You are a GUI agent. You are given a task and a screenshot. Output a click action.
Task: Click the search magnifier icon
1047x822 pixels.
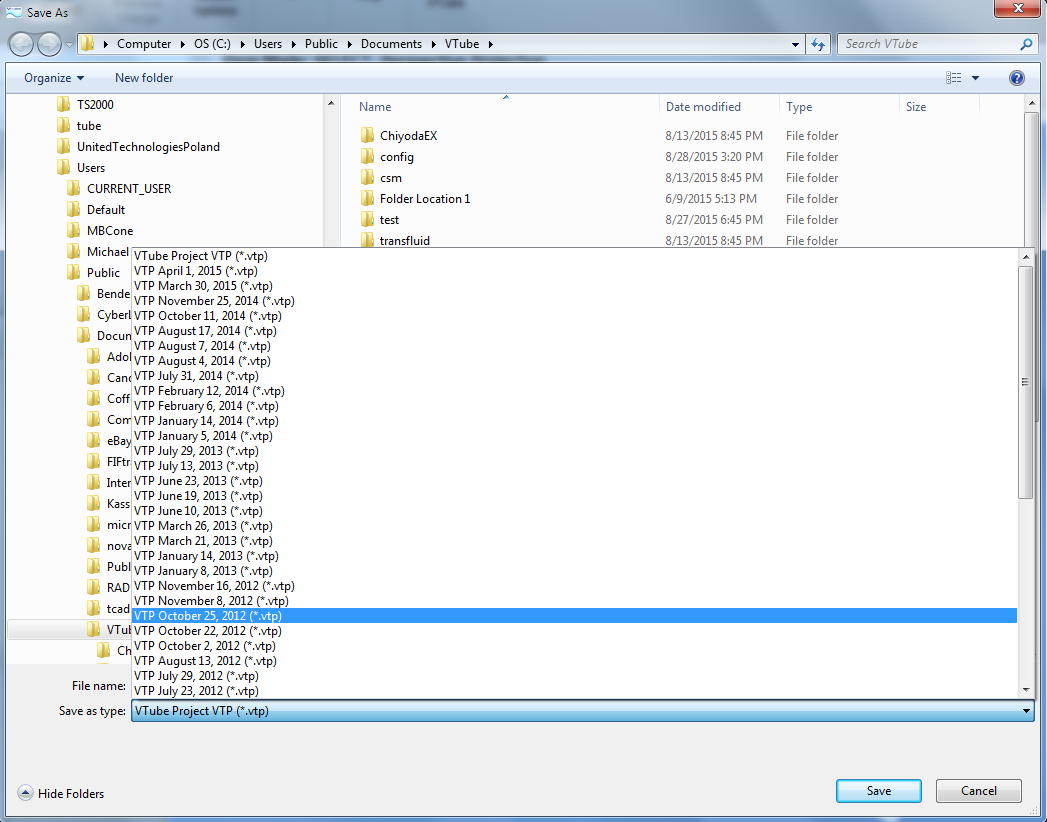1026,44
